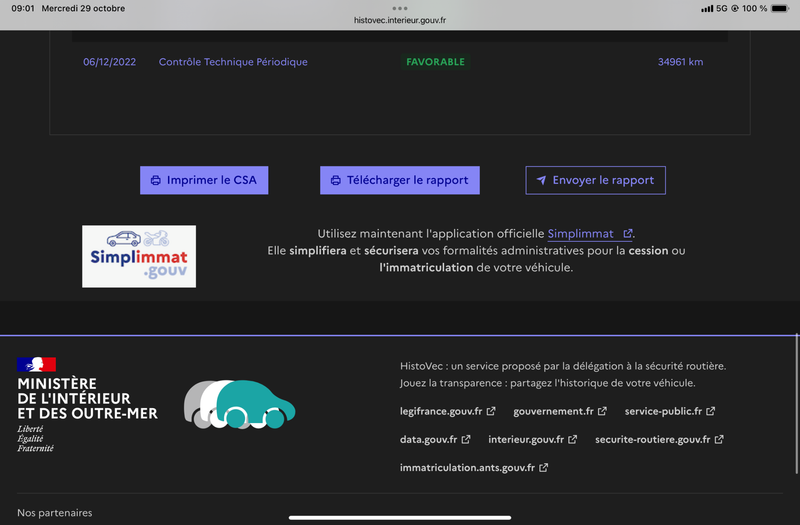The height and width of the screenshot is (525, 800).
Task: Click the external link icon next to securite-routiere.gouv.fr
Action: tap(719, 439)
